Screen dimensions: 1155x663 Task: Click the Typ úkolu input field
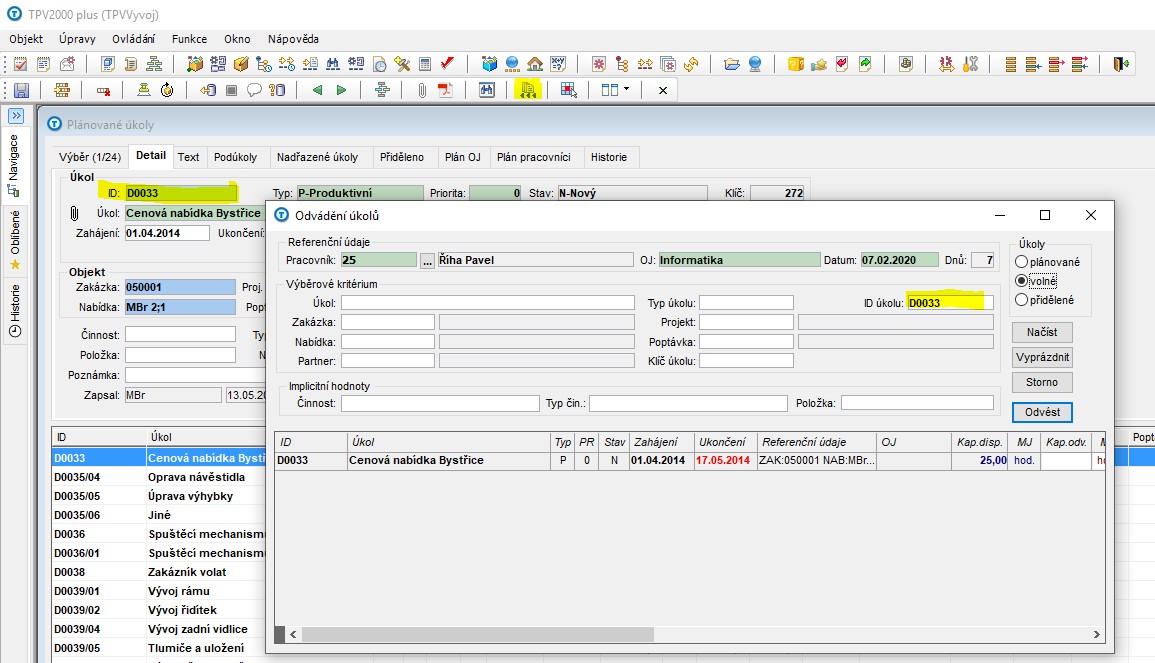pos(746,303)
